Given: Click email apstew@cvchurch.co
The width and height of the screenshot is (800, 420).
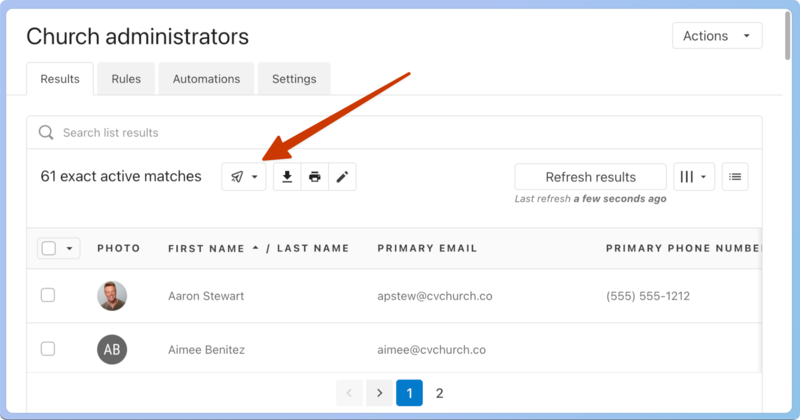Looking at the screenshot, I should 435,296.
